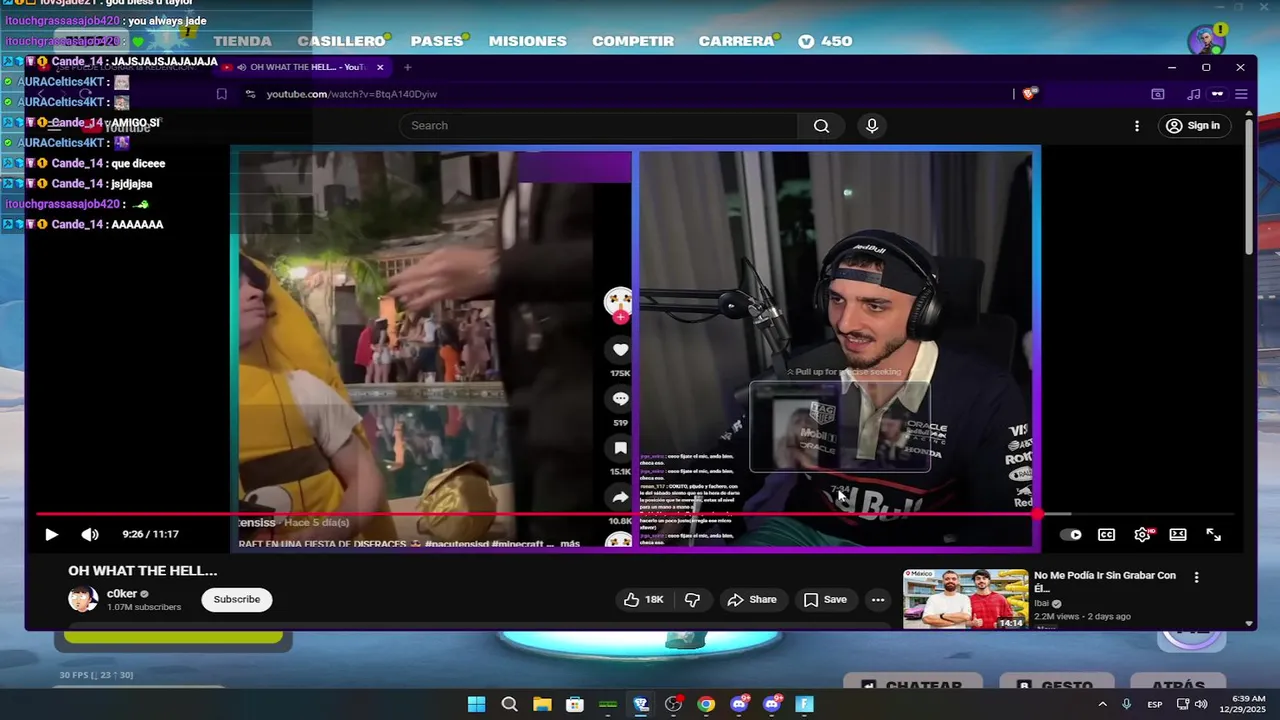Open COMPETIR tab in game menu
This screenshot has height=720, width=1280.
click(x=633, y=41)
